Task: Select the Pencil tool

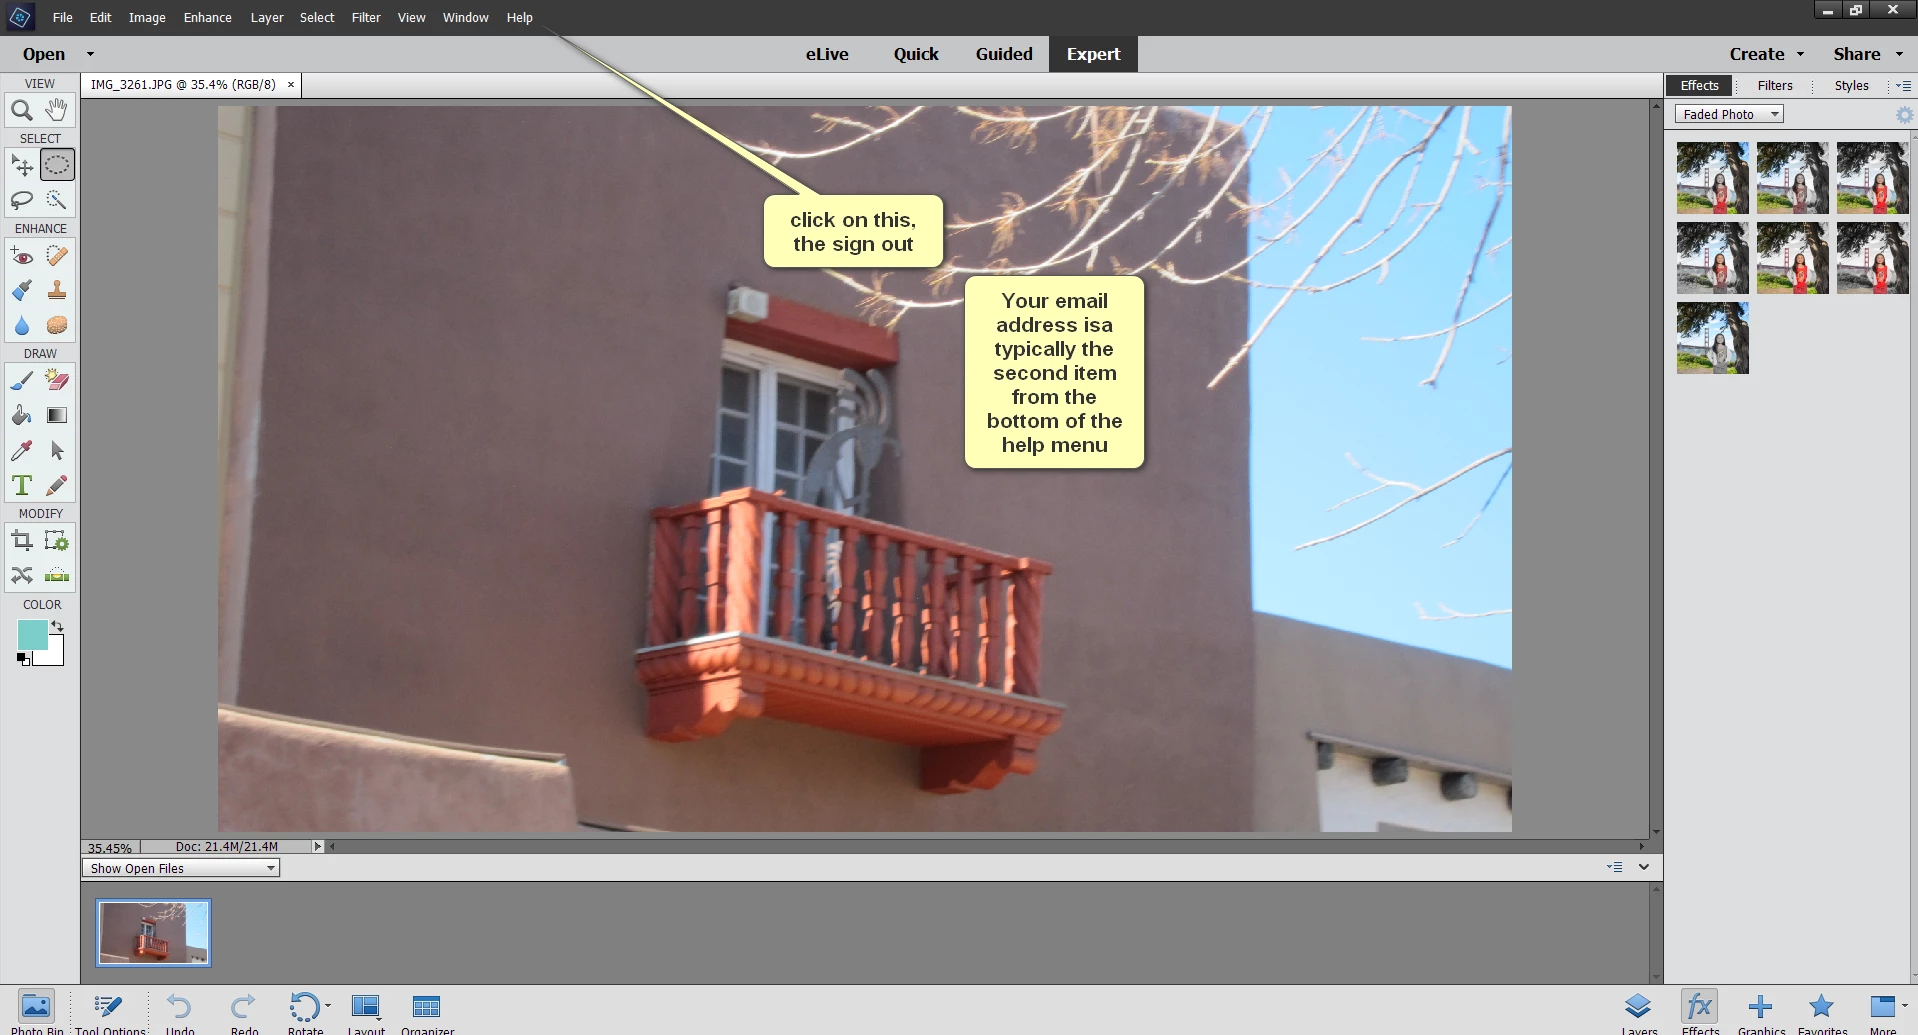Action: 57,485
